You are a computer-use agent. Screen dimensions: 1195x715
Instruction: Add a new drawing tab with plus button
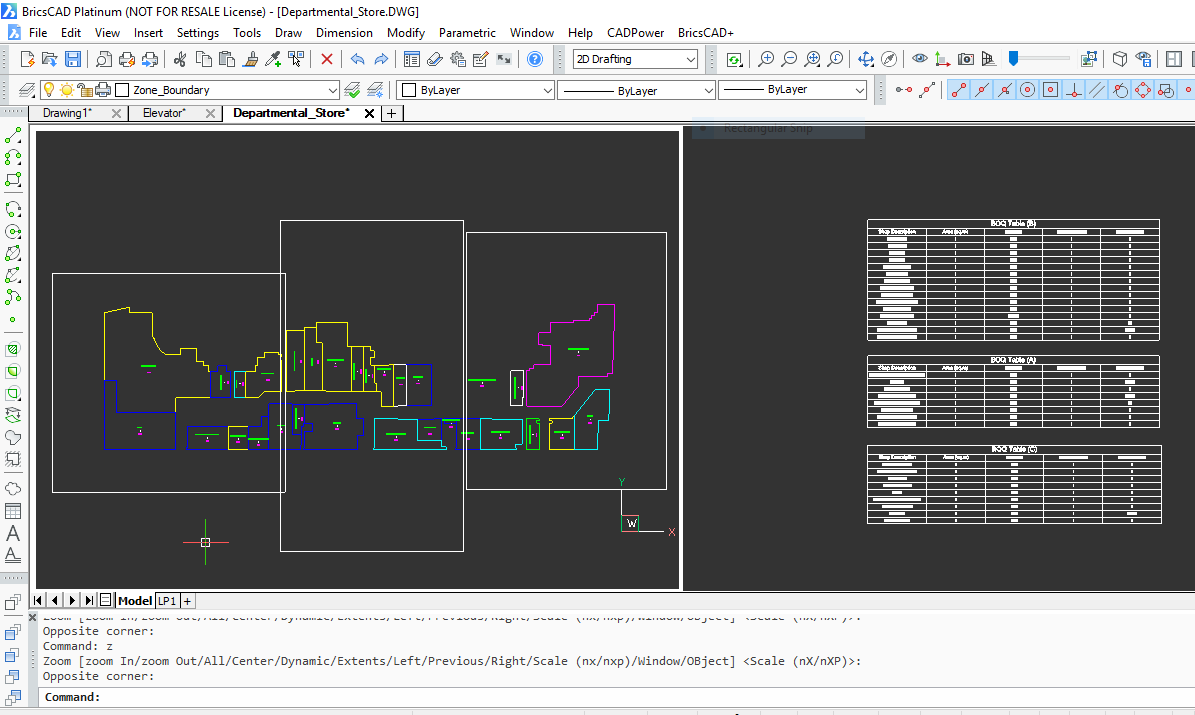click(x=391, y=113)
